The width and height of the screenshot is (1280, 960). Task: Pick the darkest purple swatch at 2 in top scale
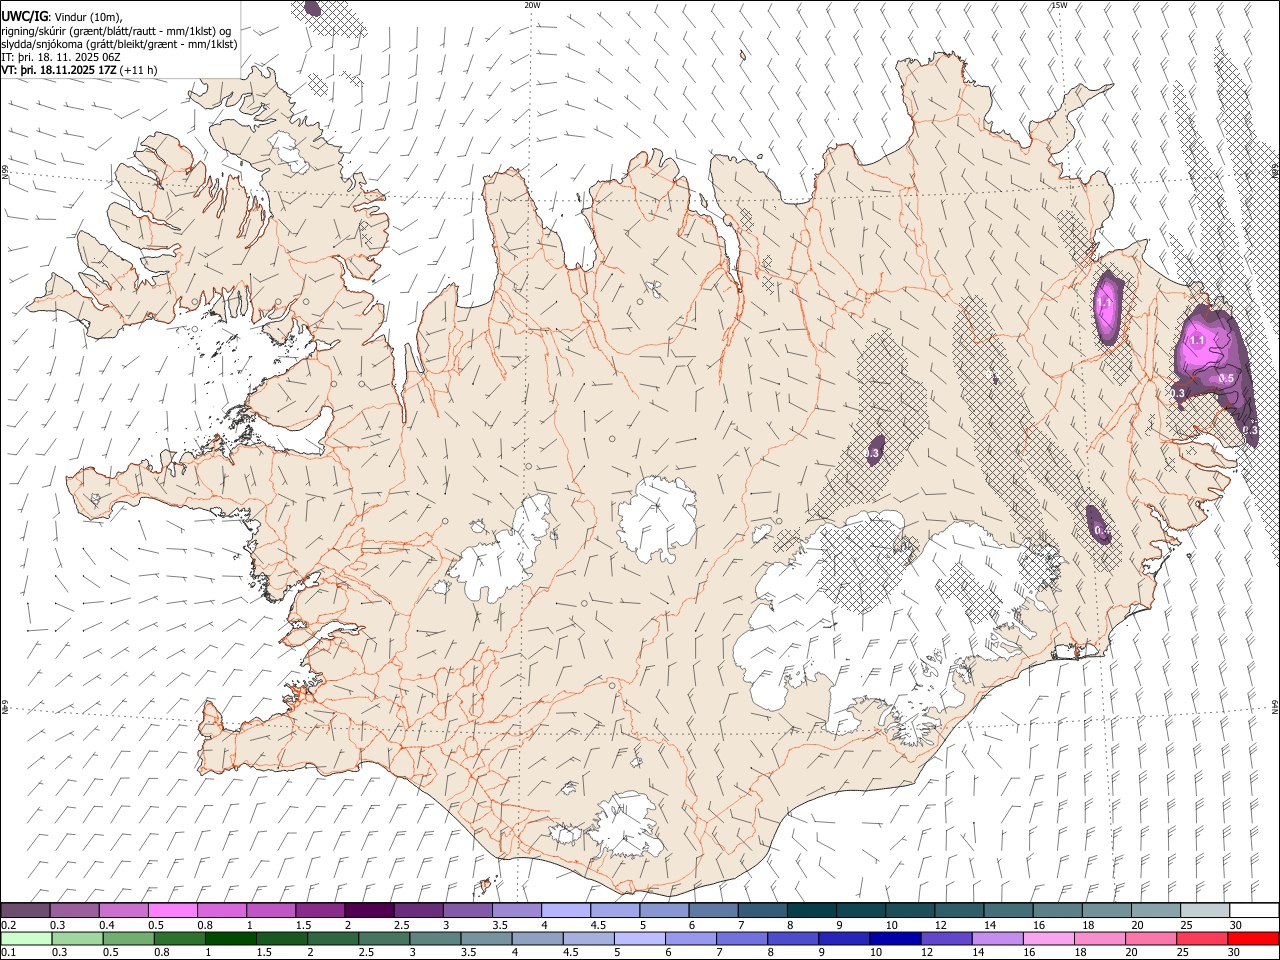pos(368,910)
